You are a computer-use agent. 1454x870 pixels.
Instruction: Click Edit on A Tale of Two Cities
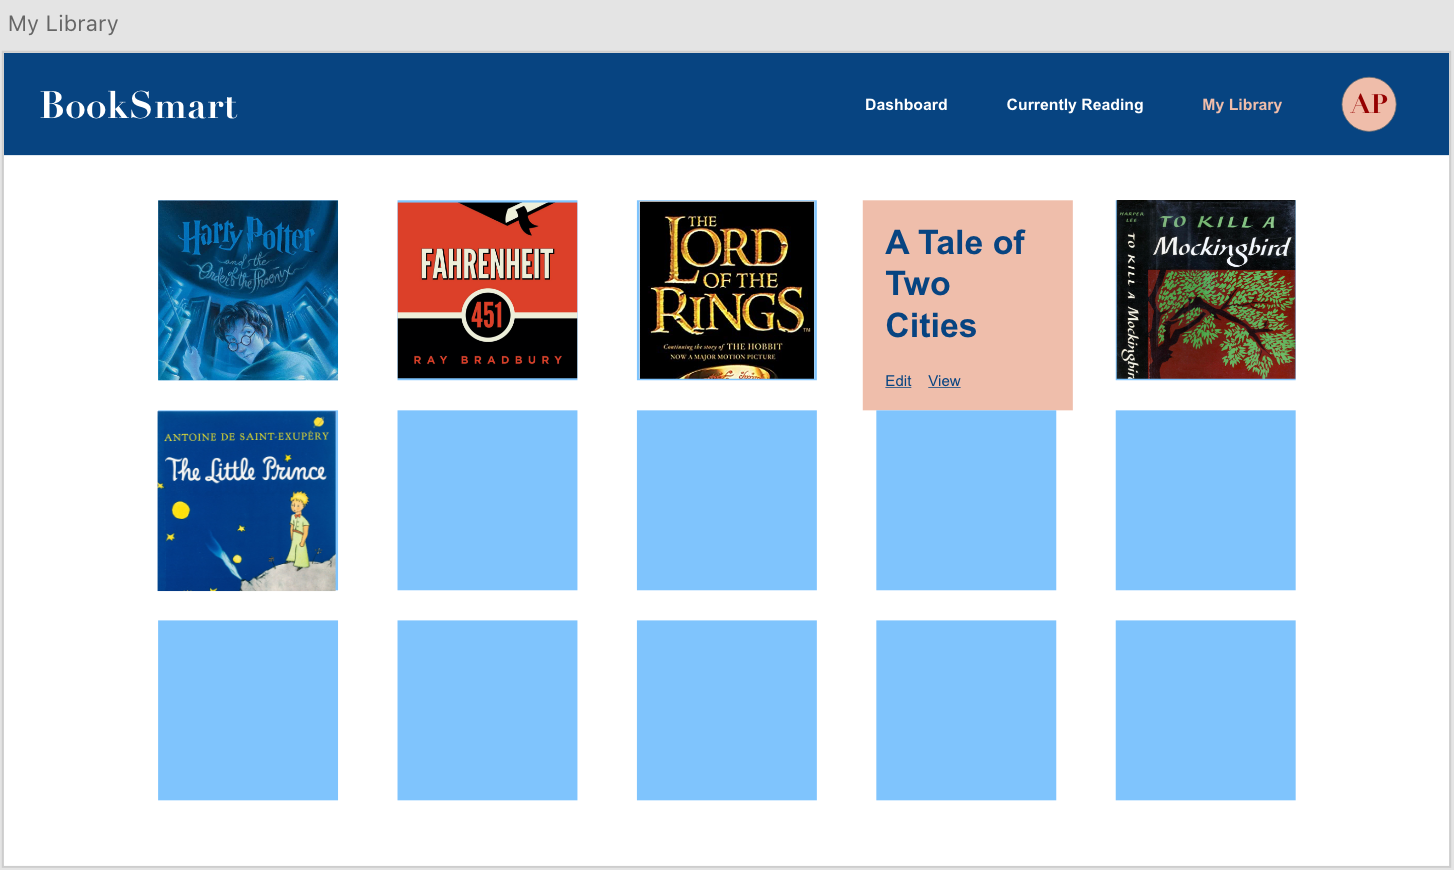(898, 381)
